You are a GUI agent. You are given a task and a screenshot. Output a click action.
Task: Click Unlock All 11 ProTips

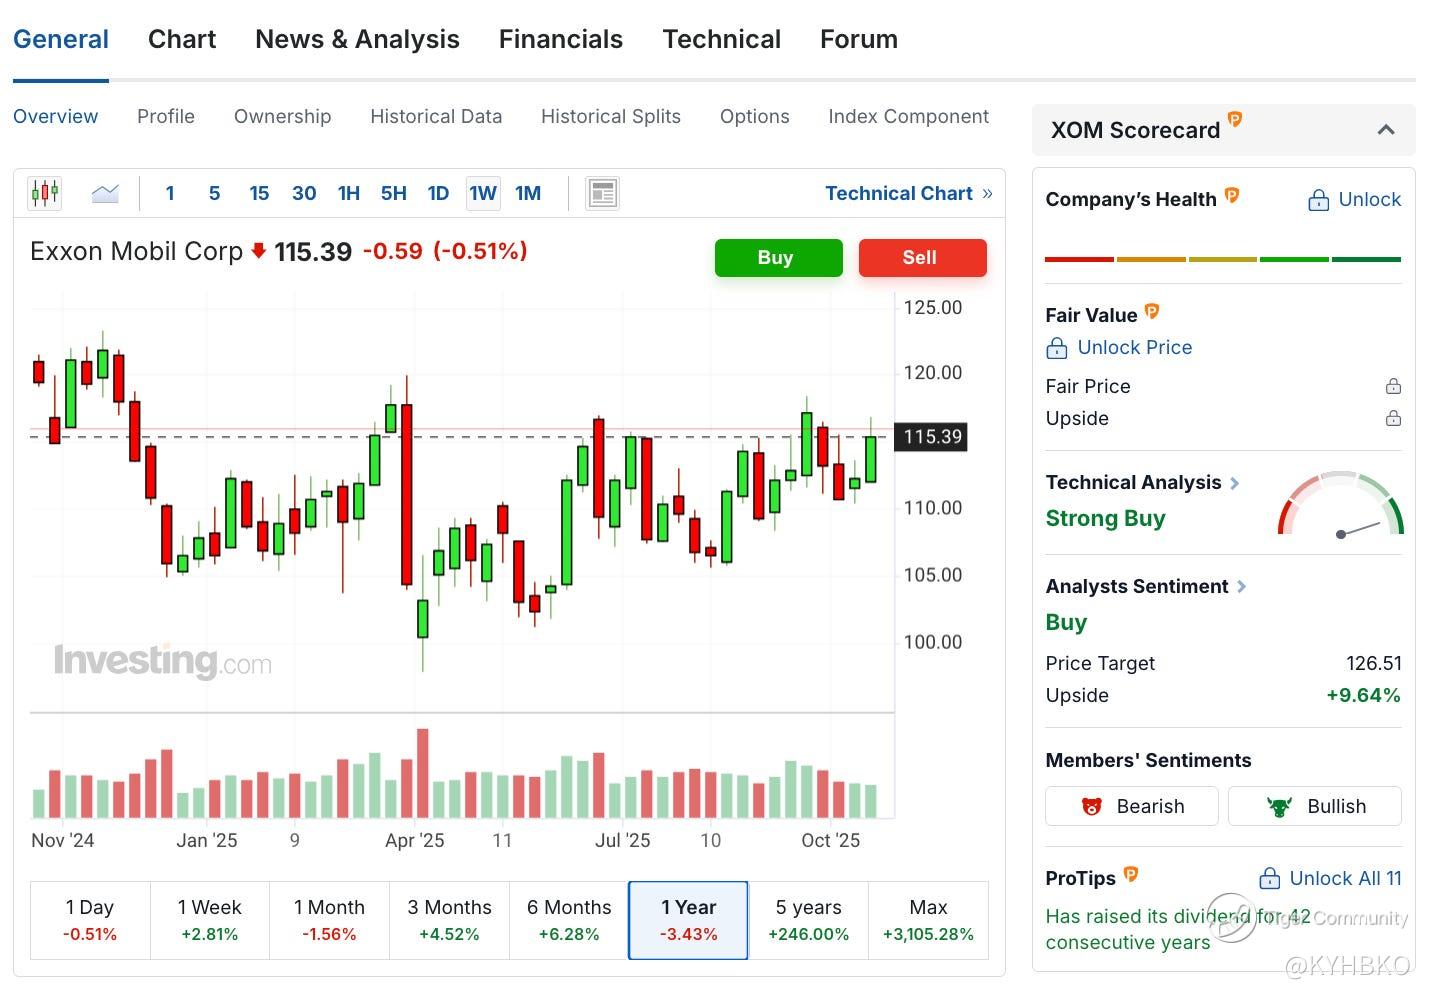[1330, 878]
